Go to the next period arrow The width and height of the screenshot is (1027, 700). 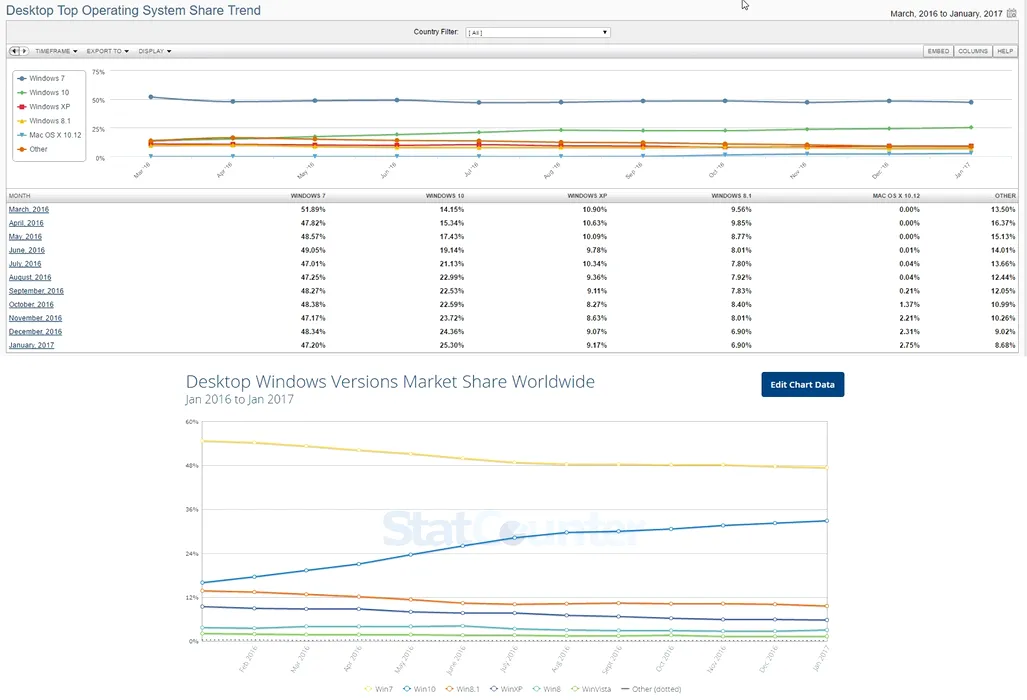[24, 51]
